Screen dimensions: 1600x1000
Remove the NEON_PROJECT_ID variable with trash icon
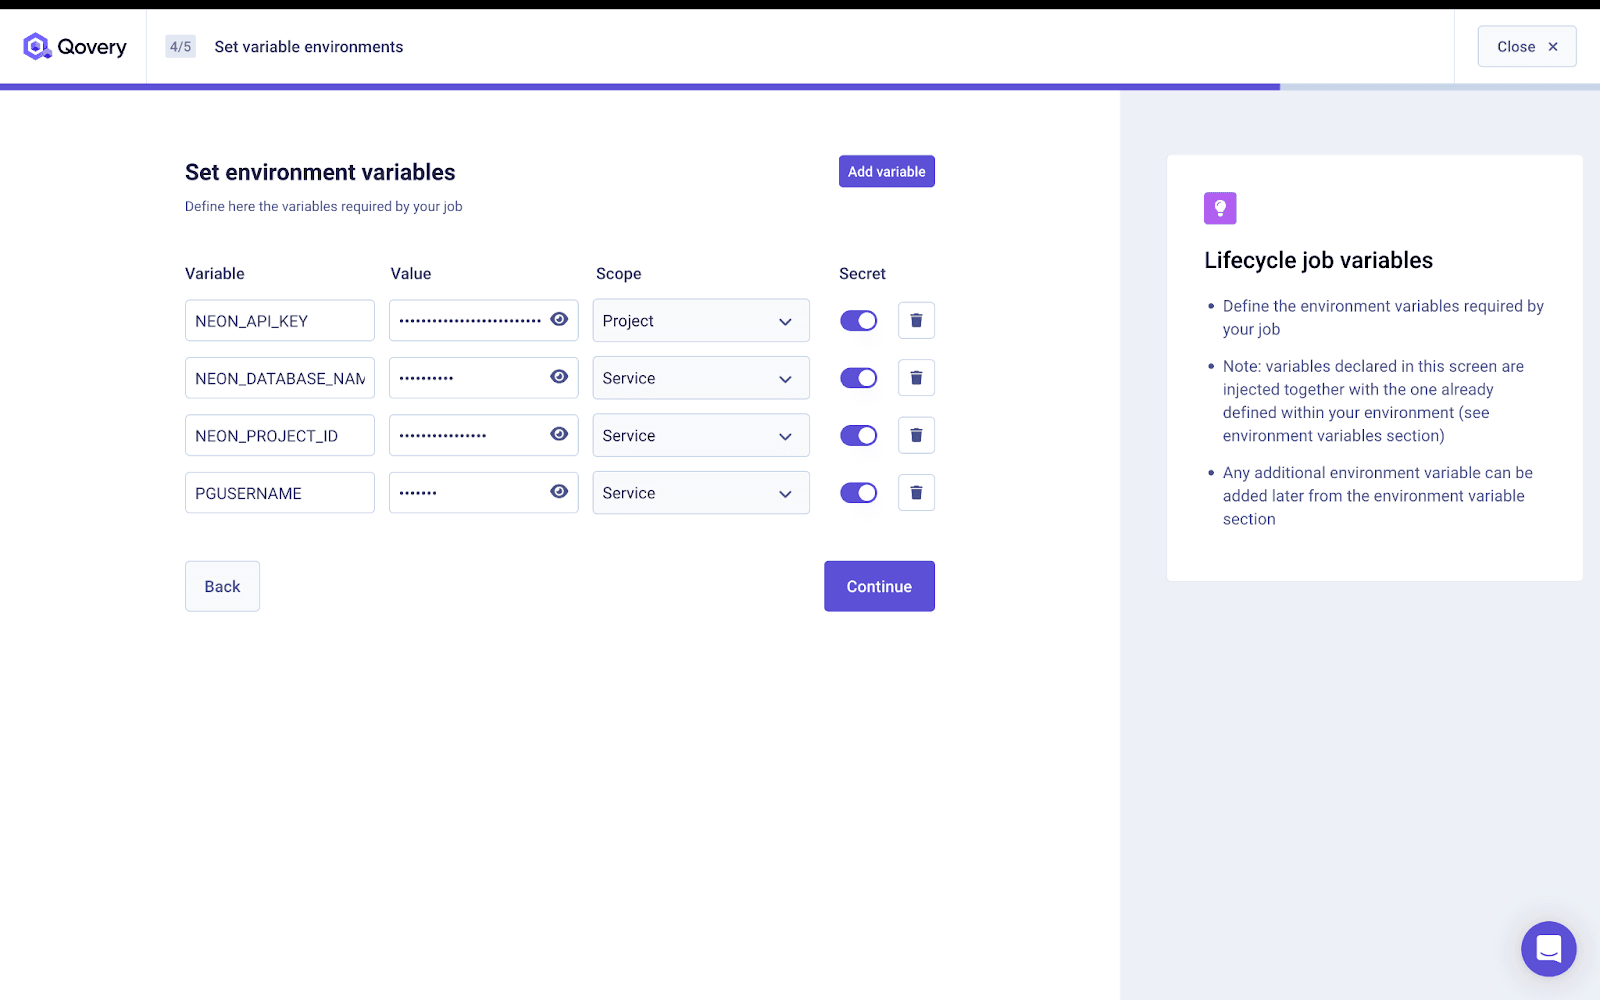(916, 436)
